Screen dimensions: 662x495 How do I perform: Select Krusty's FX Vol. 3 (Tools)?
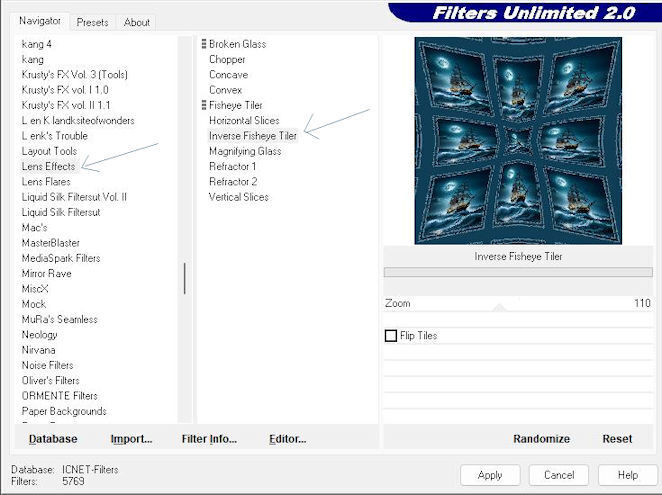point(75,75)
